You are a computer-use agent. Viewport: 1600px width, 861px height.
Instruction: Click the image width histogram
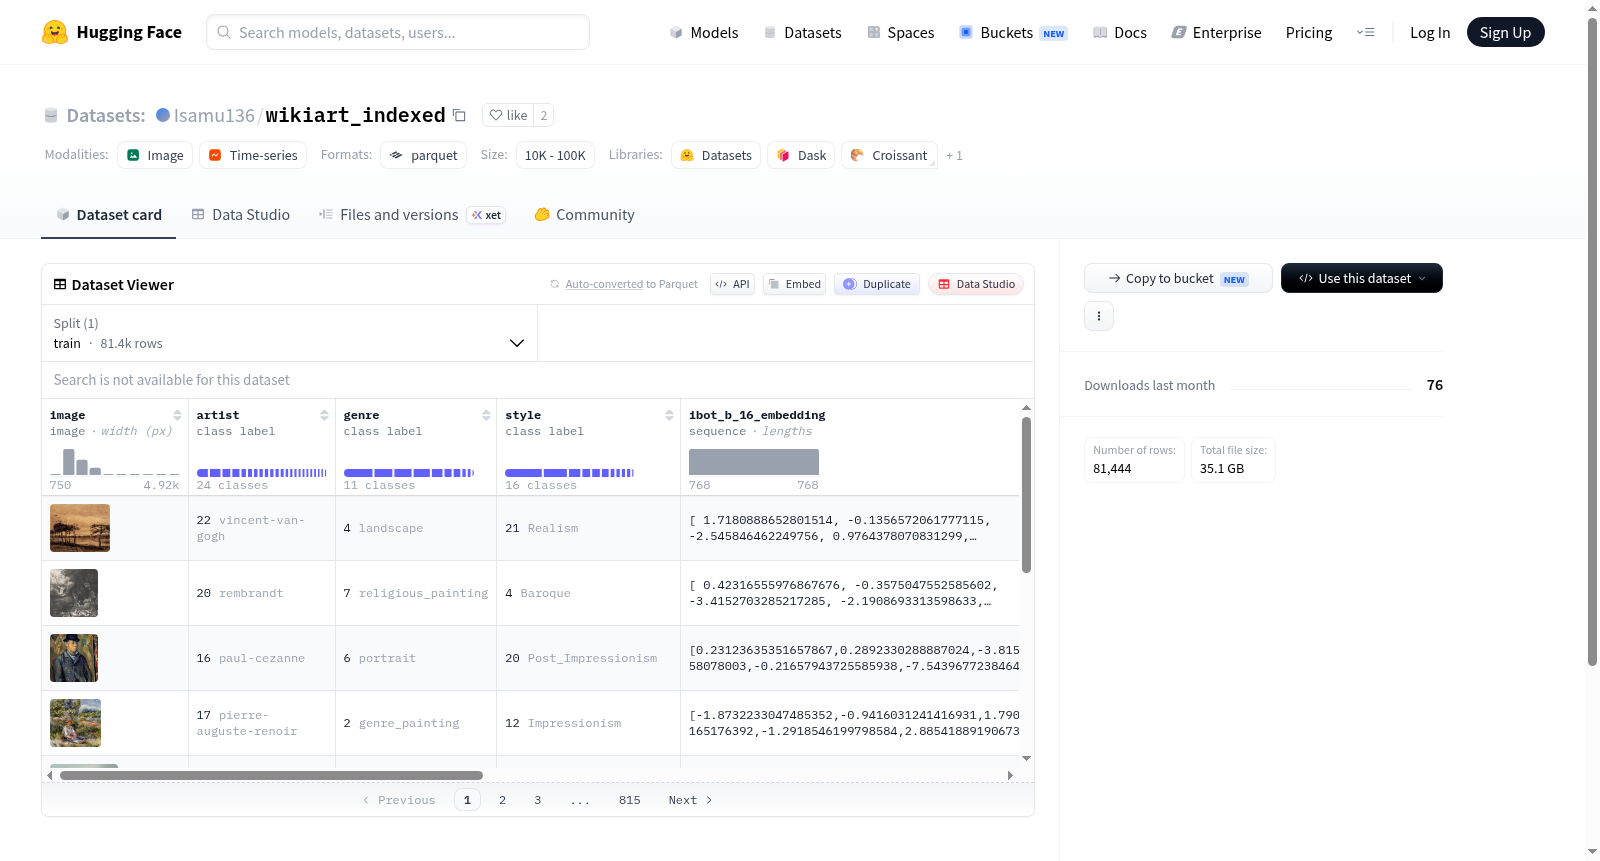click(115, 461)
